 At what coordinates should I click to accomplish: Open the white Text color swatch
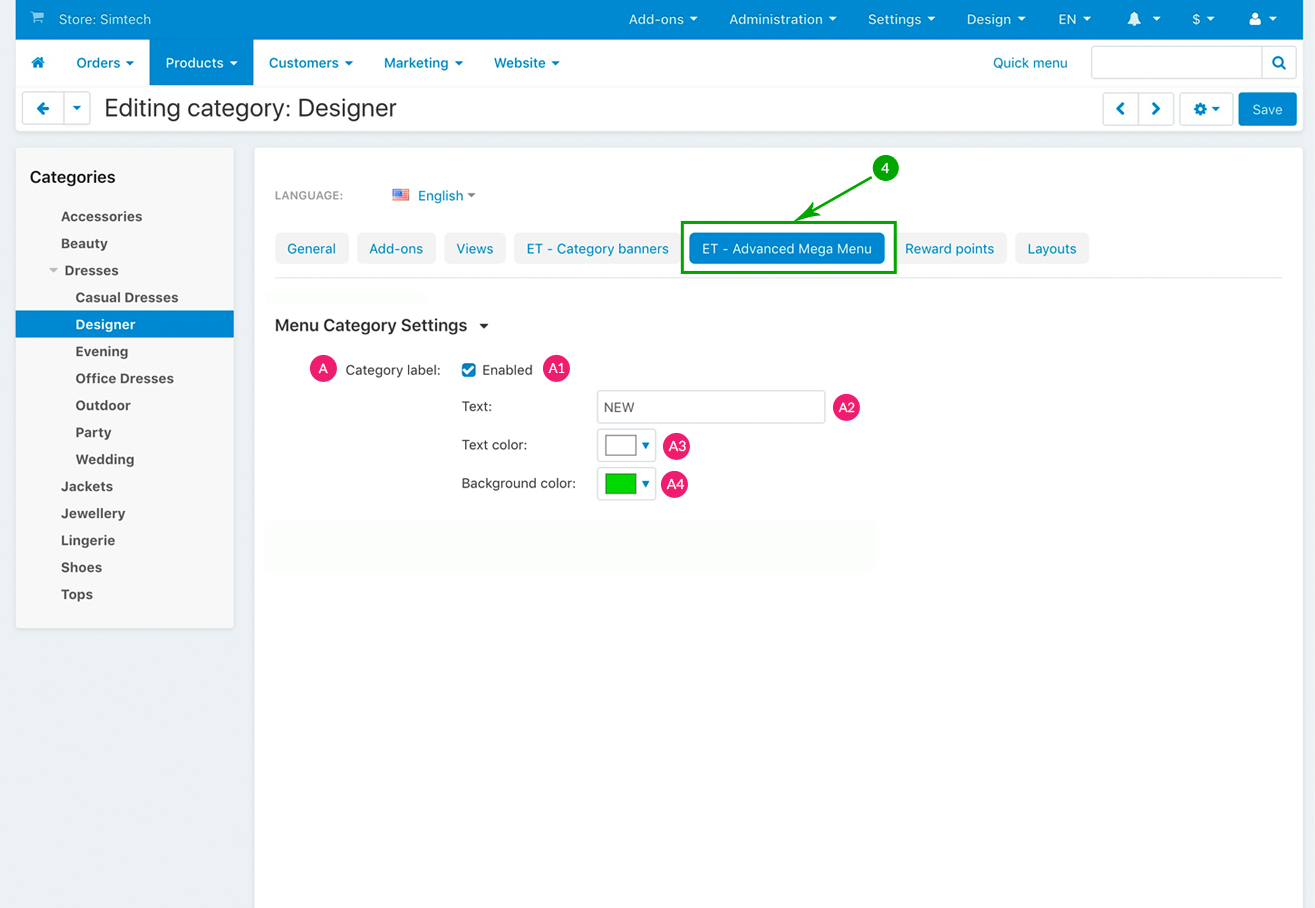point(626,445)
